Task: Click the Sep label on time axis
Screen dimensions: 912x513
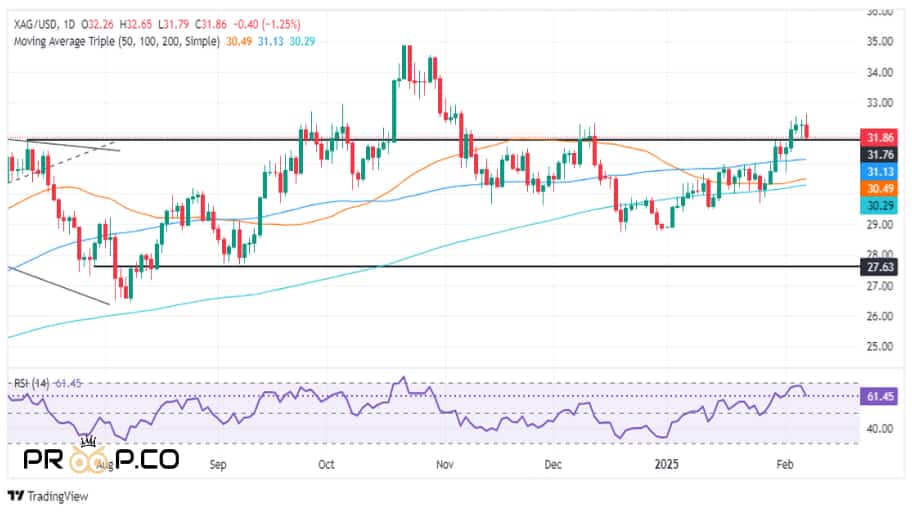Action: (x=218, y=464)
